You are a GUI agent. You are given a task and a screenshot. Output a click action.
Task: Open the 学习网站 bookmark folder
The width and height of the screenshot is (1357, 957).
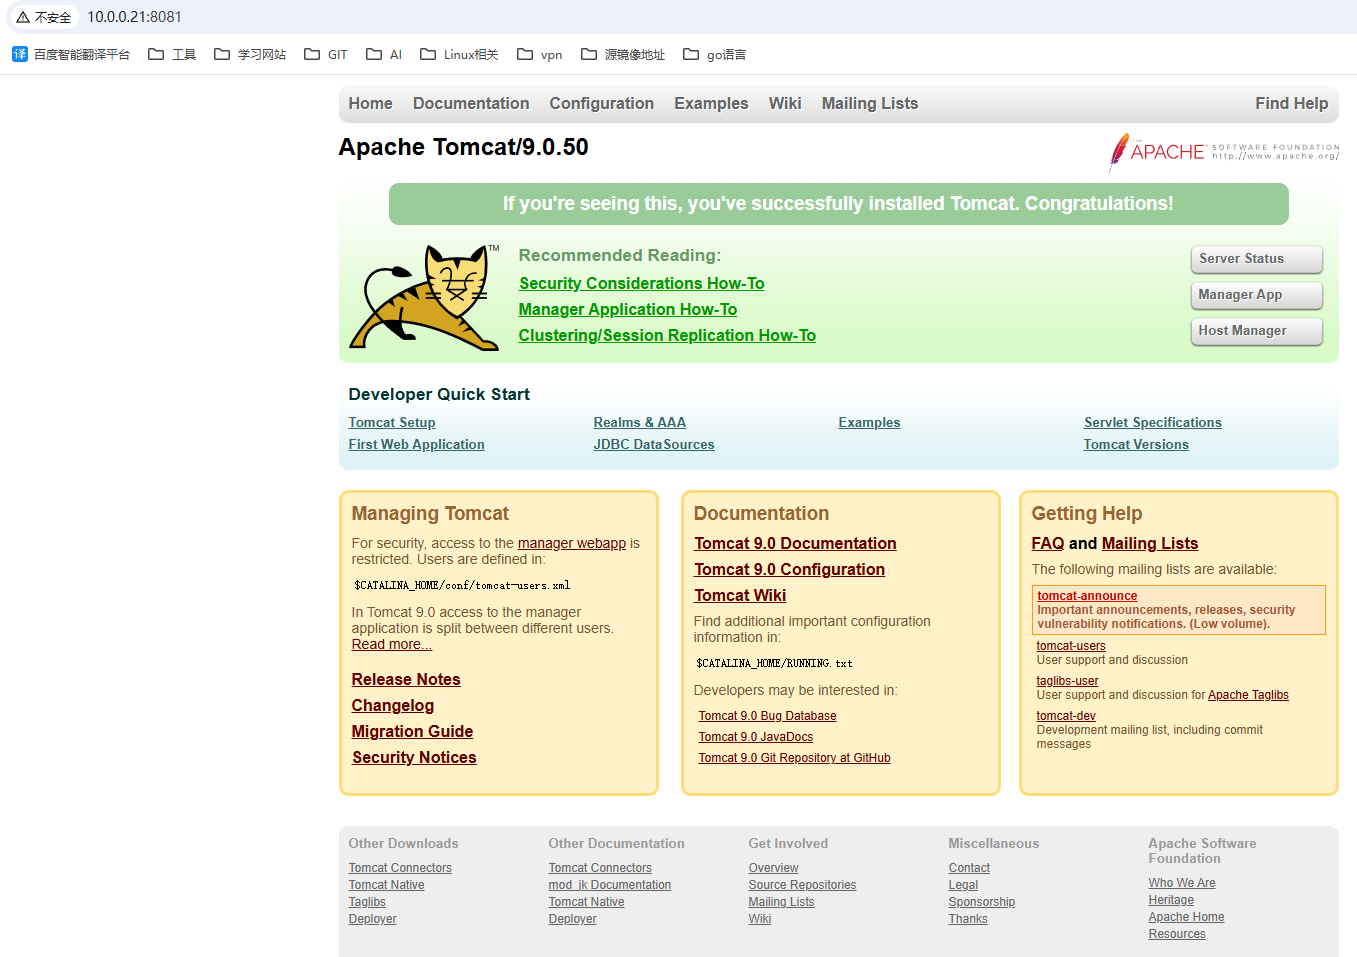coord(250,54)
